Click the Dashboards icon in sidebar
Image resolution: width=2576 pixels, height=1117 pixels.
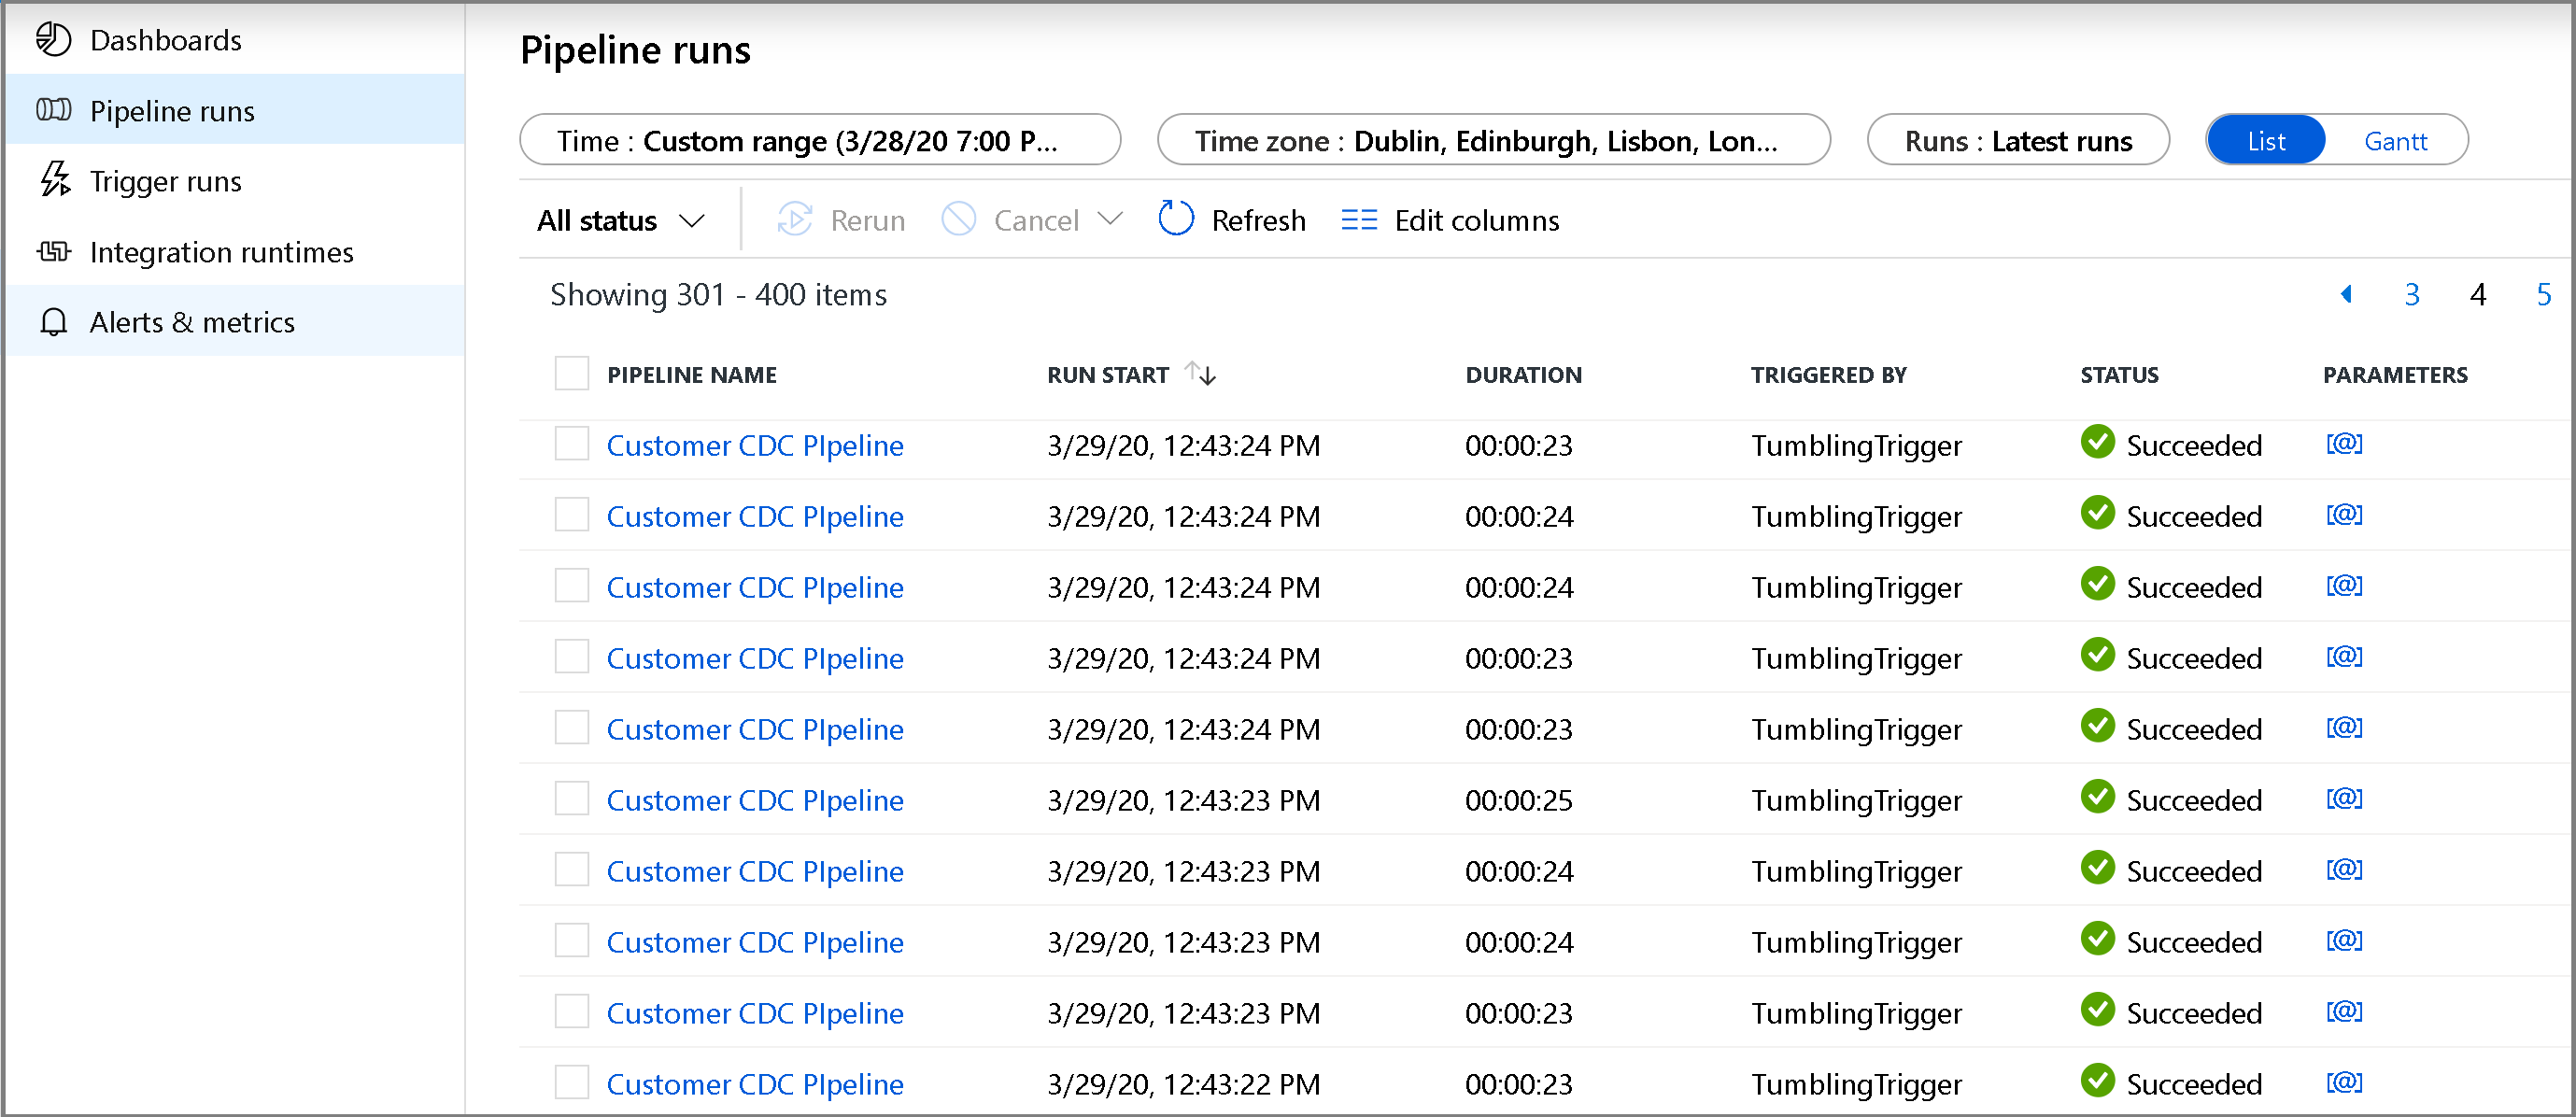click(x=54, y=41)
